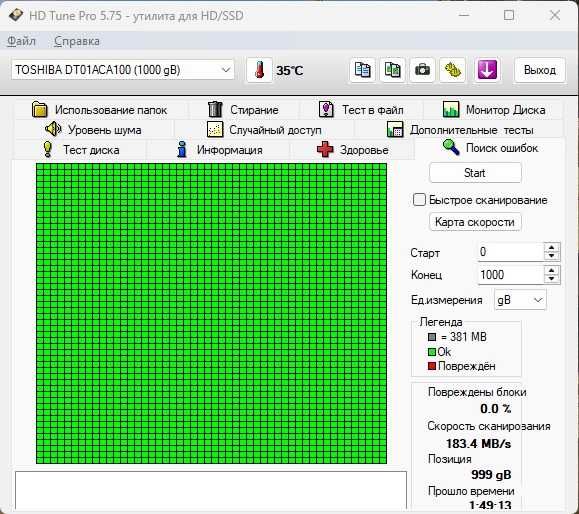This screenshot has height=514, width=579.
Task: Switch to the Уровень шума tab
Action: click(93, 130)
